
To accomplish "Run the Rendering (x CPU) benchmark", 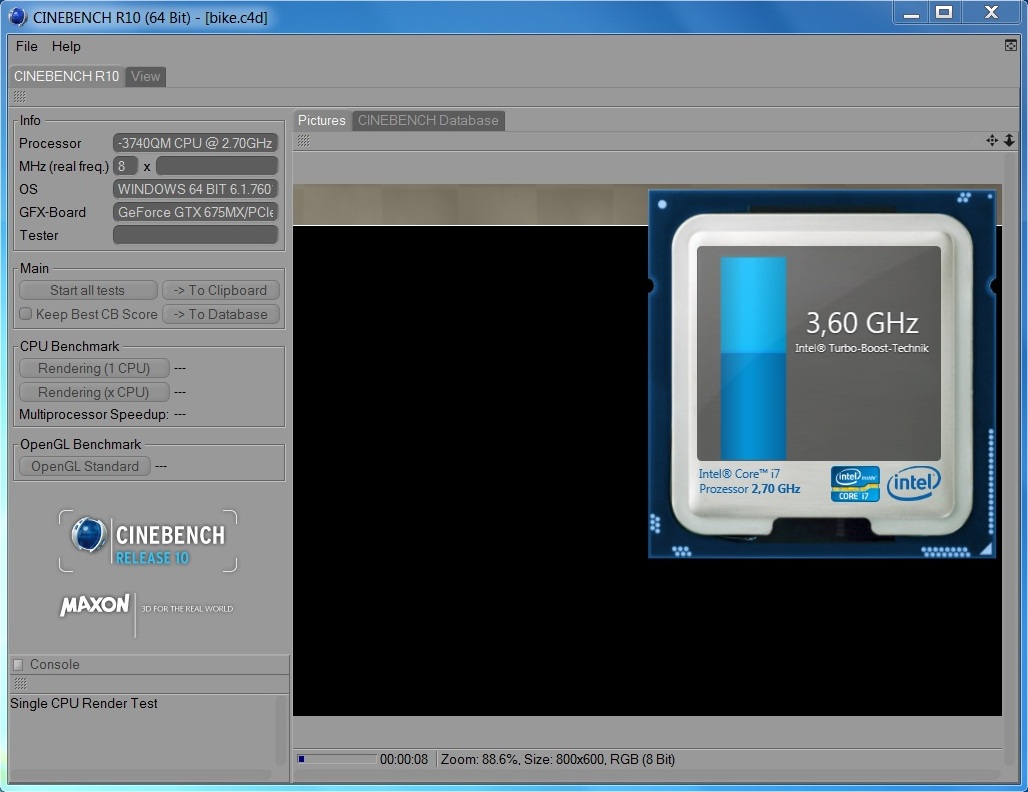I will click(94, 392).
